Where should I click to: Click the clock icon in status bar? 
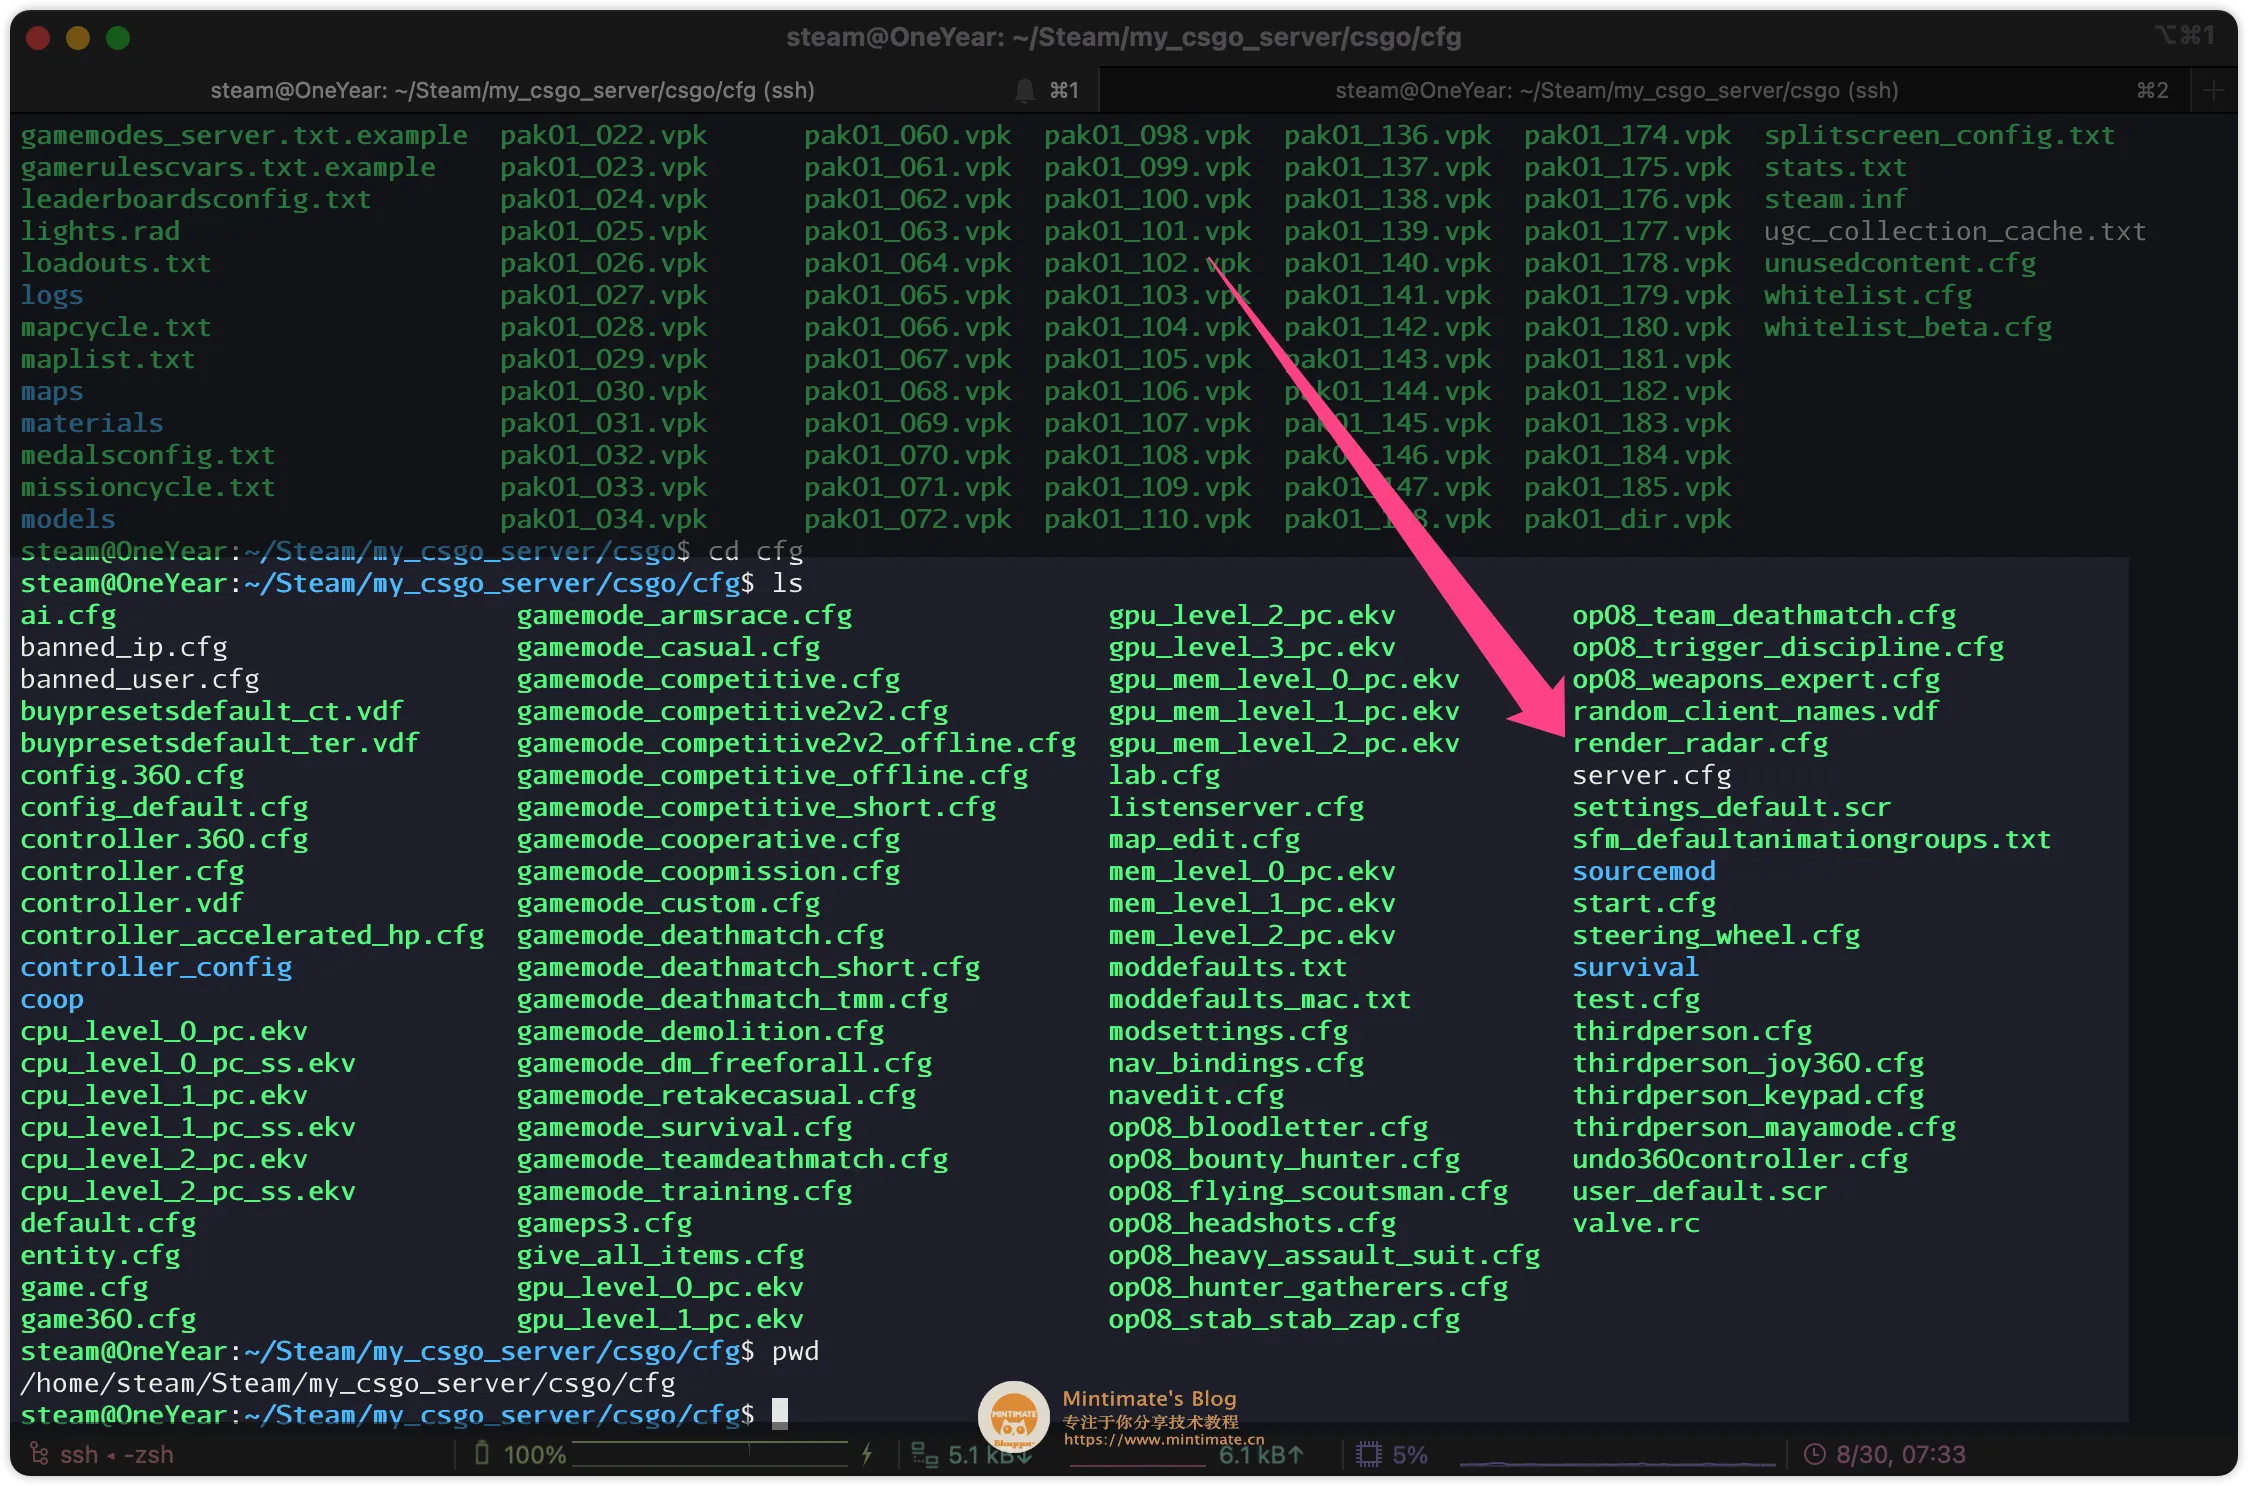click(1814, 1454)
